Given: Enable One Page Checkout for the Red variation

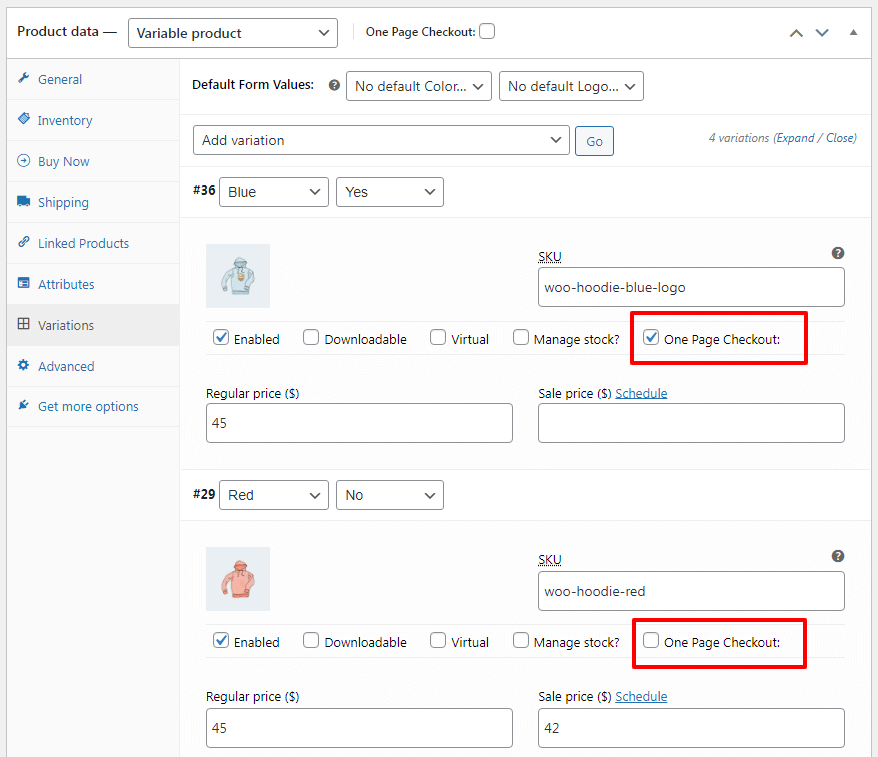Looking at the screenshot, I should click(x=651, y=640).
